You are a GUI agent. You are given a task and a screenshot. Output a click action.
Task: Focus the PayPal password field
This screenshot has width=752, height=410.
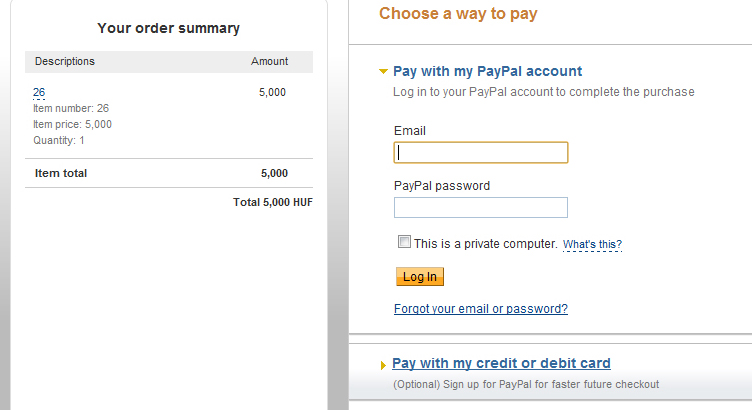pos(481,208)
